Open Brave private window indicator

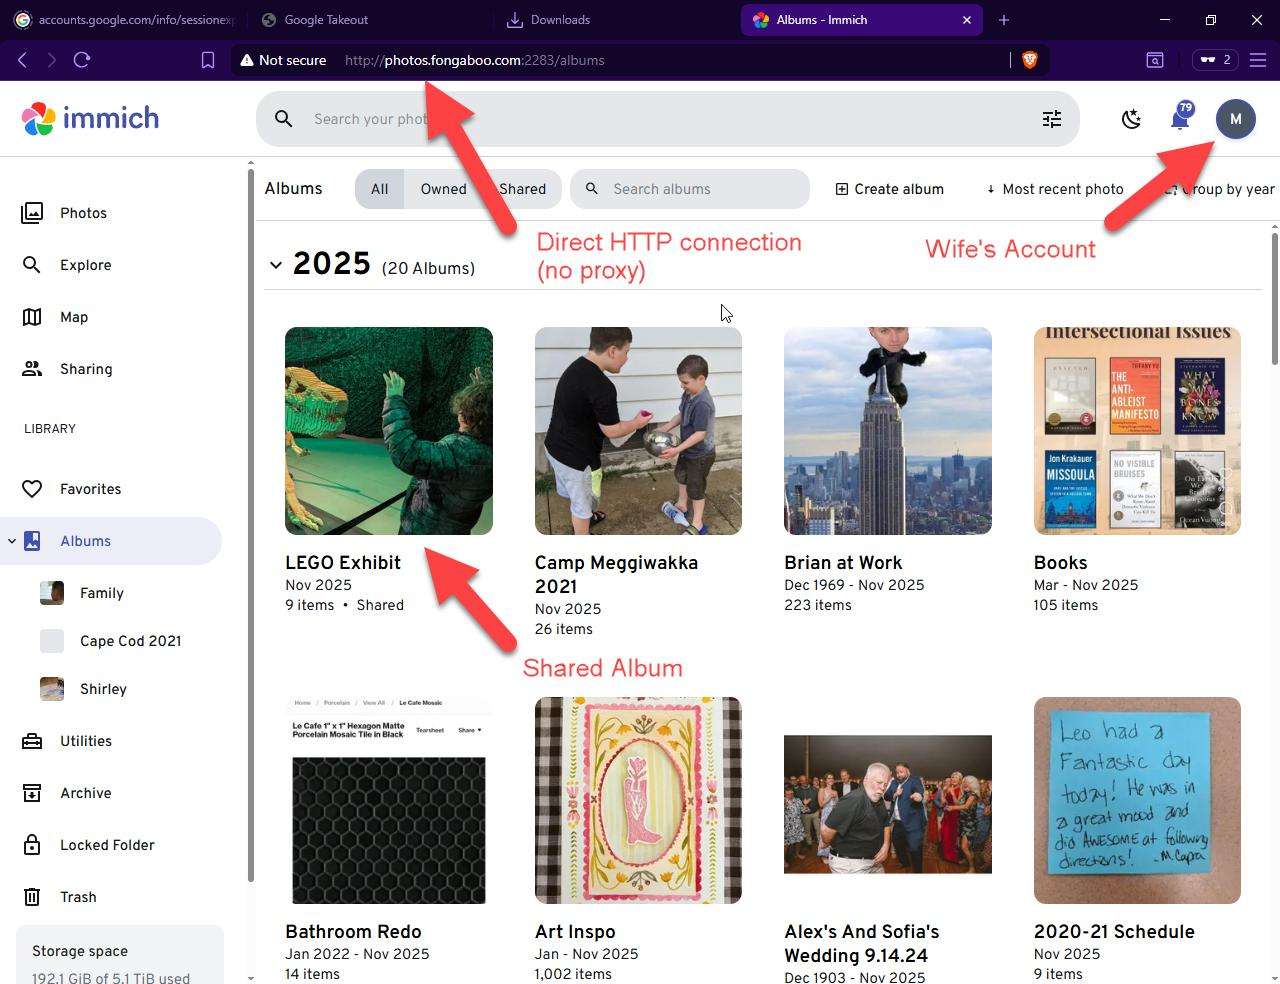coord(1215,60)
